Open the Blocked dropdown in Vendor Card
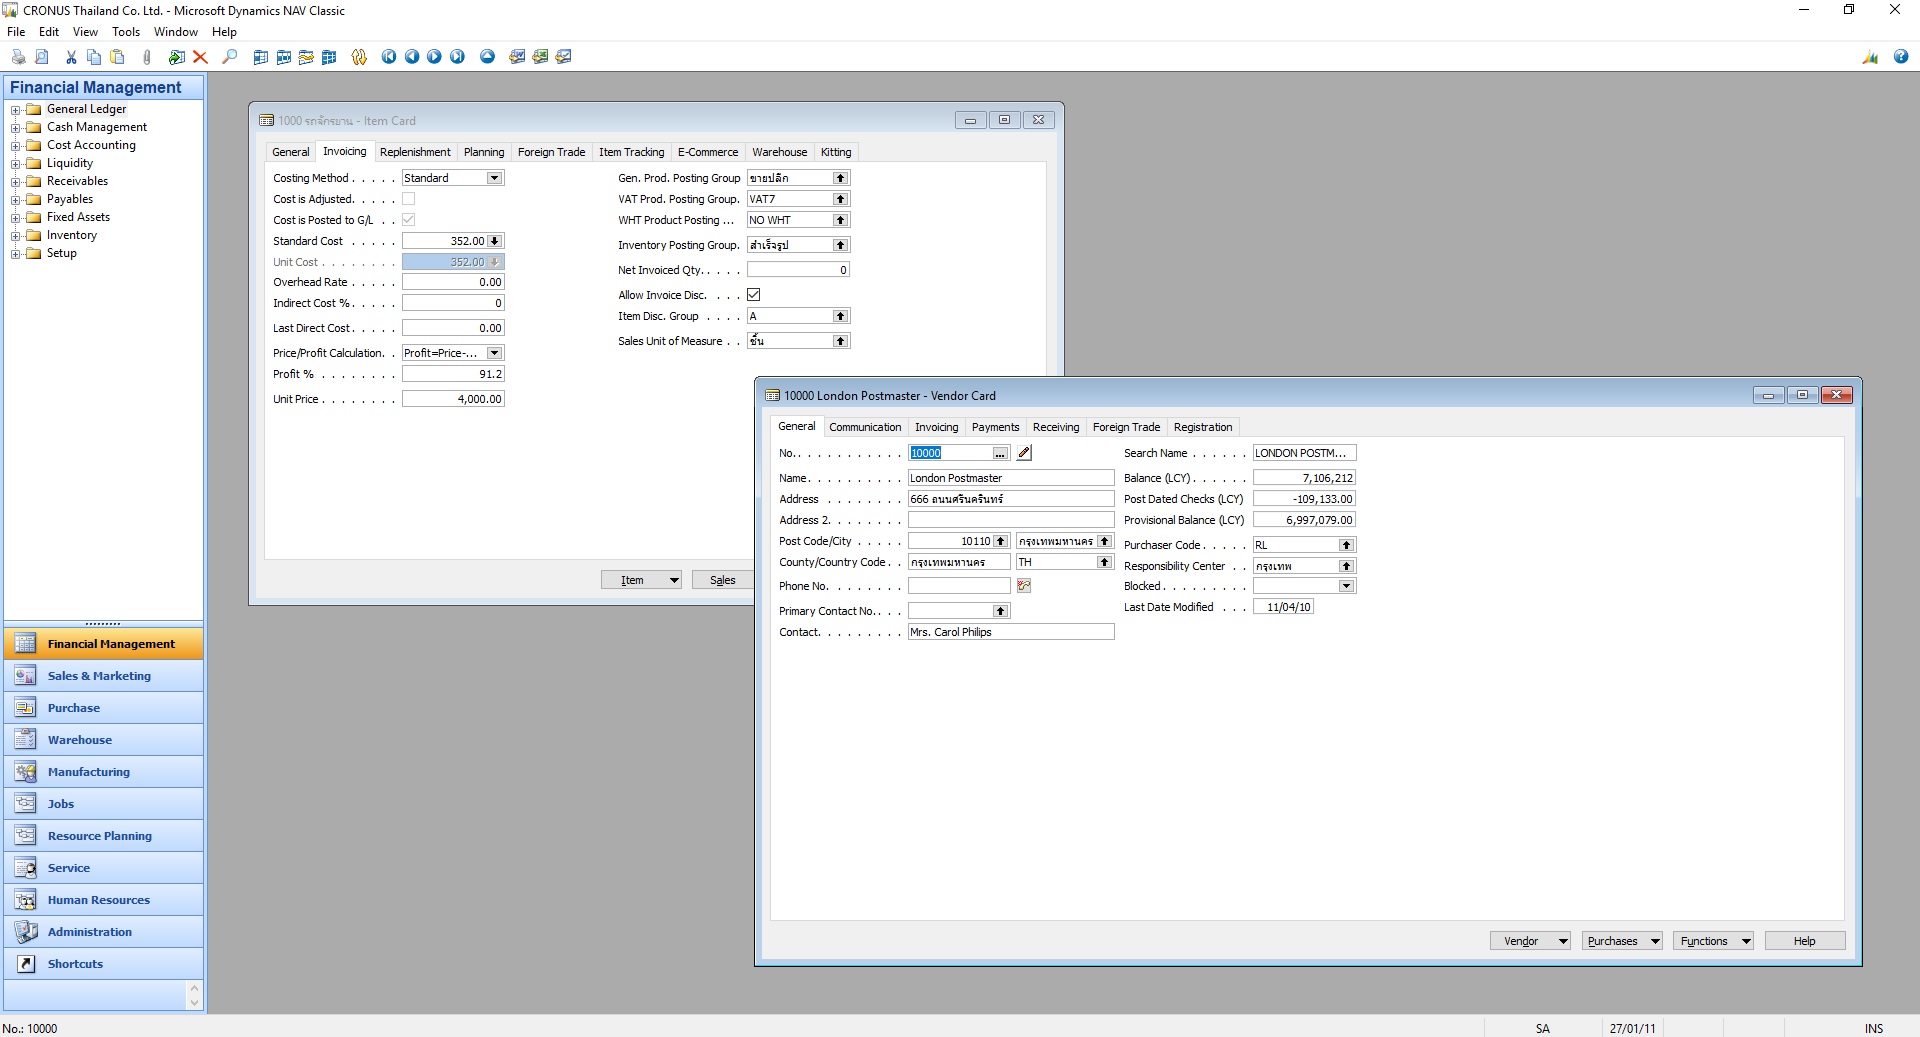 tap(1347, 586)
